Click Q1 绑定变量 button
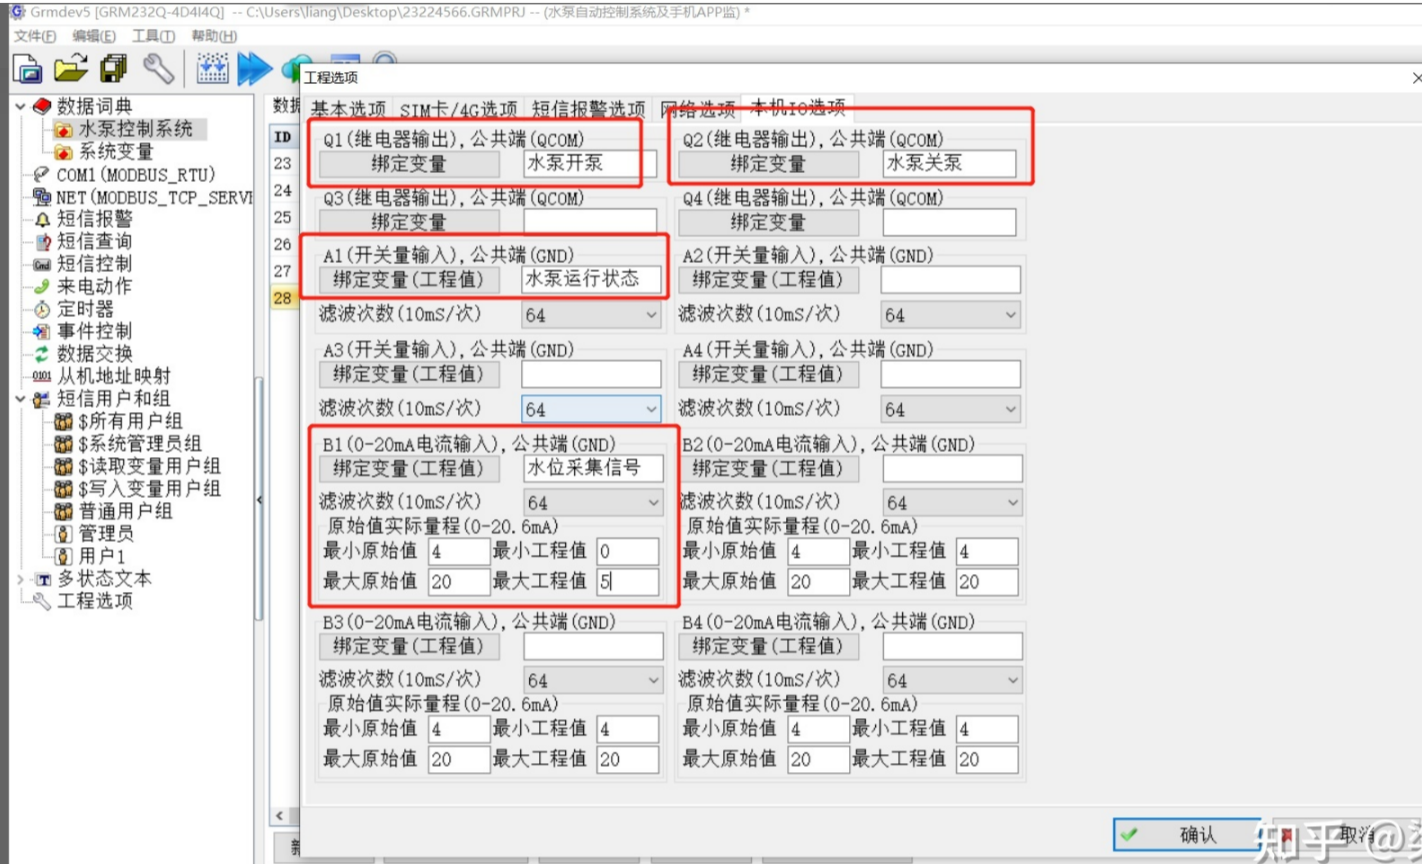The image size is (1422, 864). coord(409,164)
